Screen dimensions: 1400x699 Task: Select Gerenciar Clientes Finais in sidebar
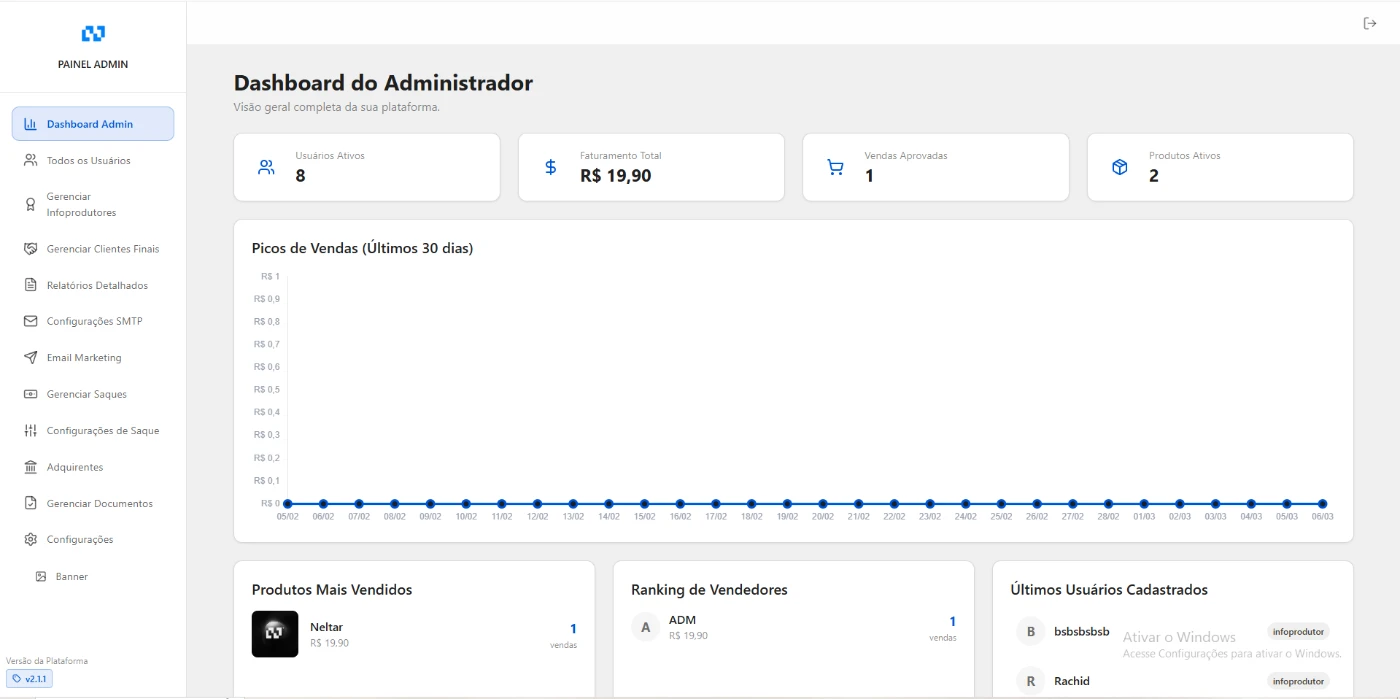click(102, 249)
